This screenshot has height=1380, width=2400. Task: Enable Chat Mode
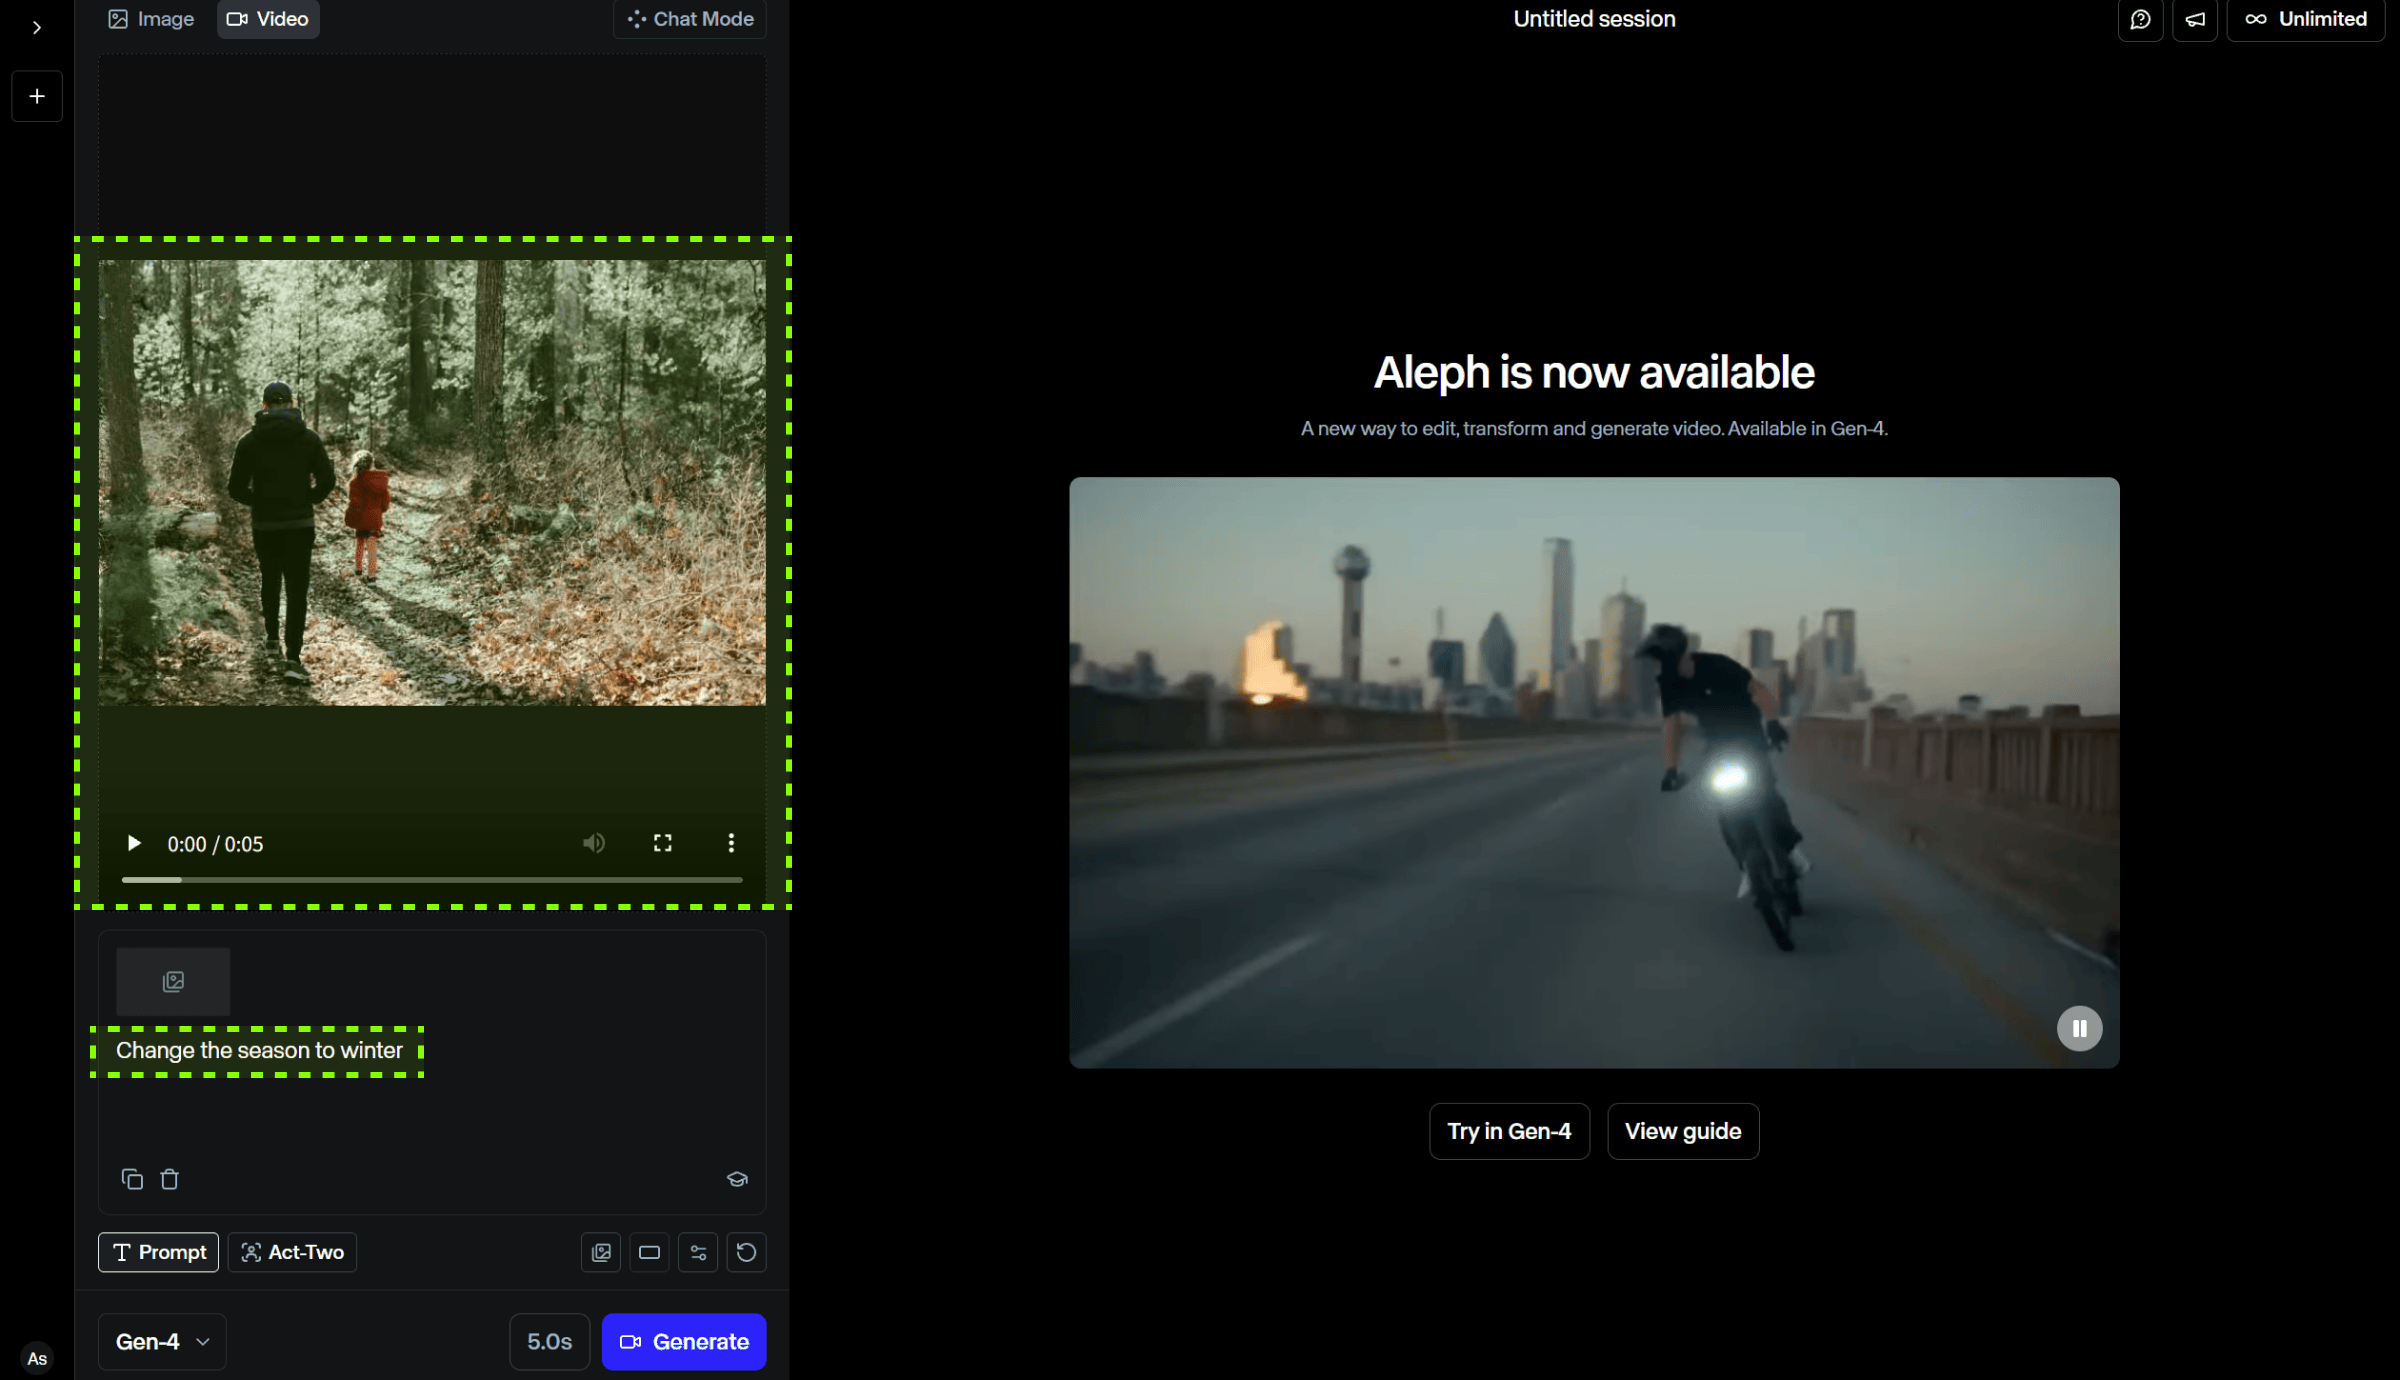coord(690,19)
